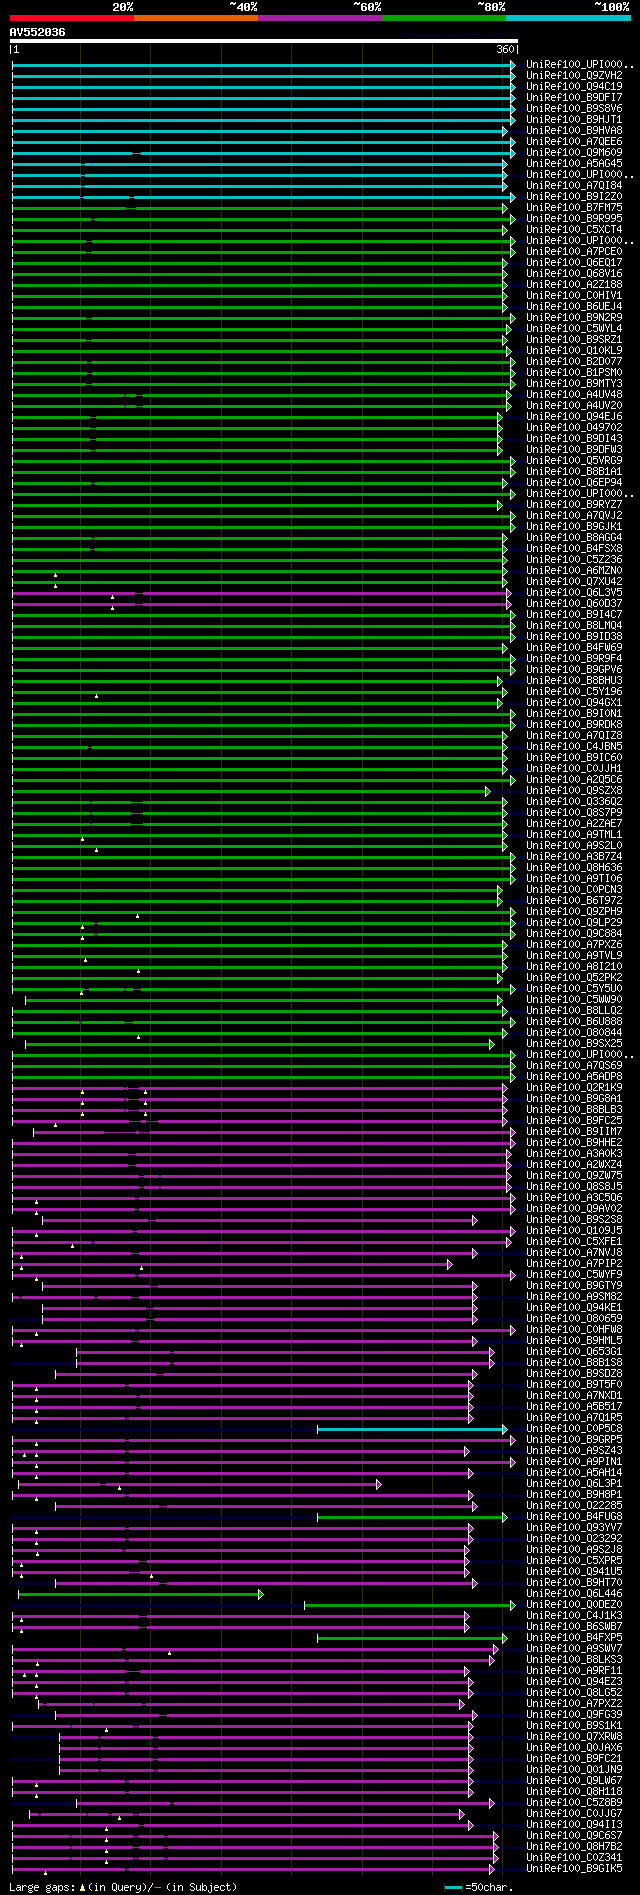Click the query name AV552036
This screenshot has width=640, height=1895.
[37, 32]
